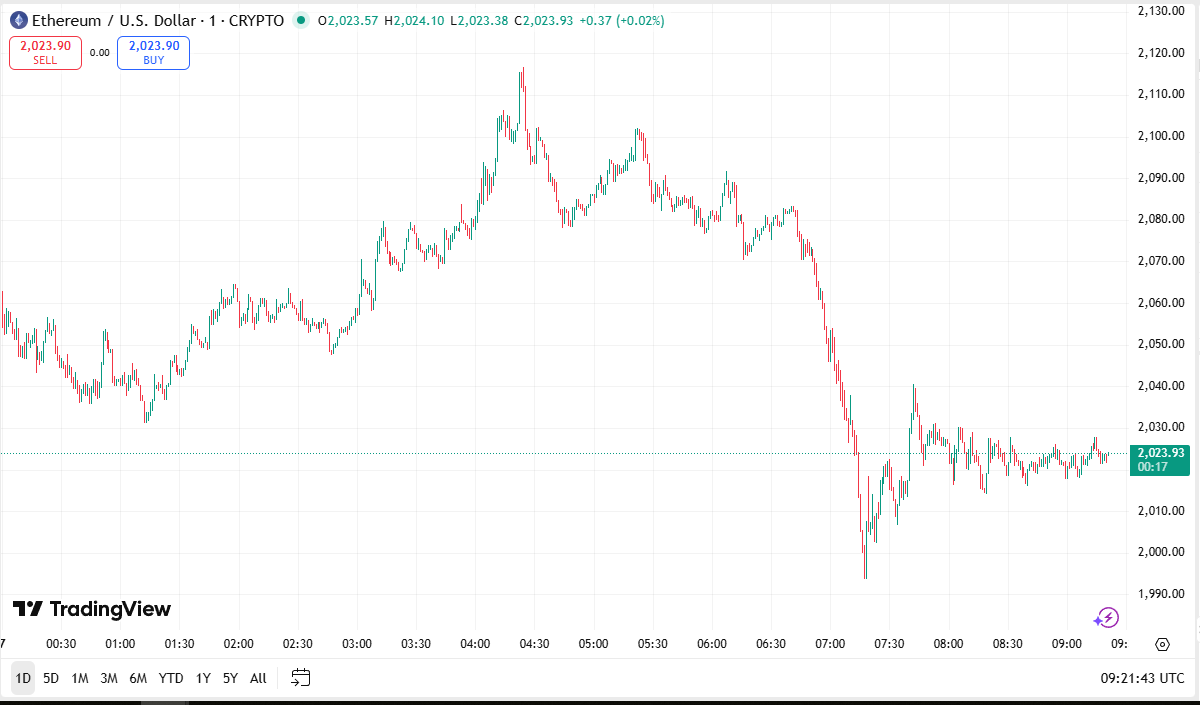Viewport: 1200px width, 705px height.
Task: Show All available chart history
Action: coord(258,678)
